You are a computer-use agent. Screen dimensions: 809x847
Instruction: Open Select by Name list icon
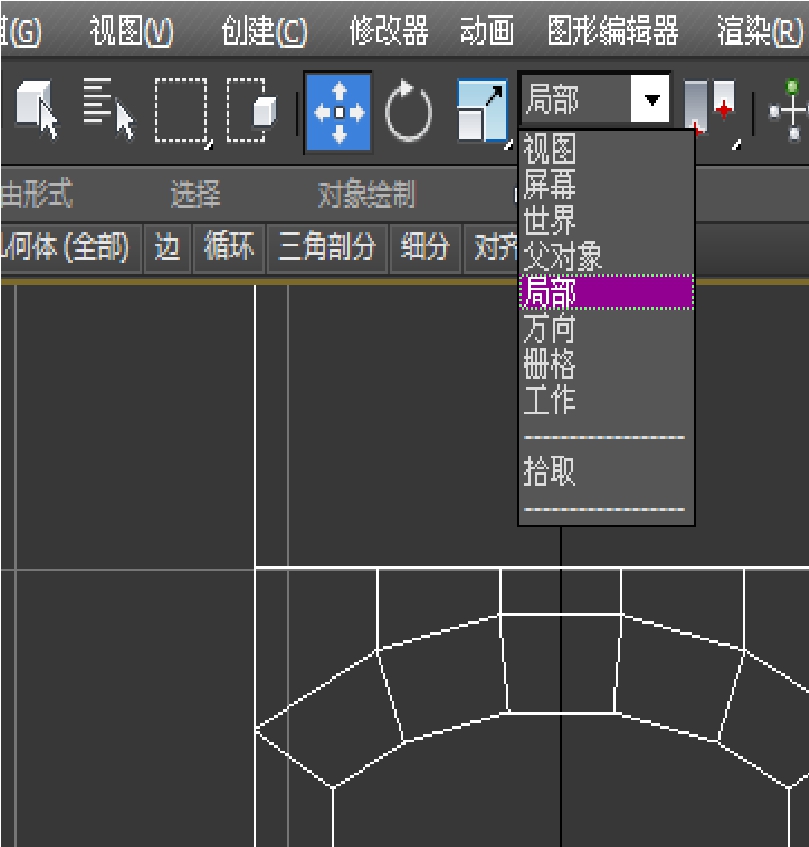[x=109, y=111]
